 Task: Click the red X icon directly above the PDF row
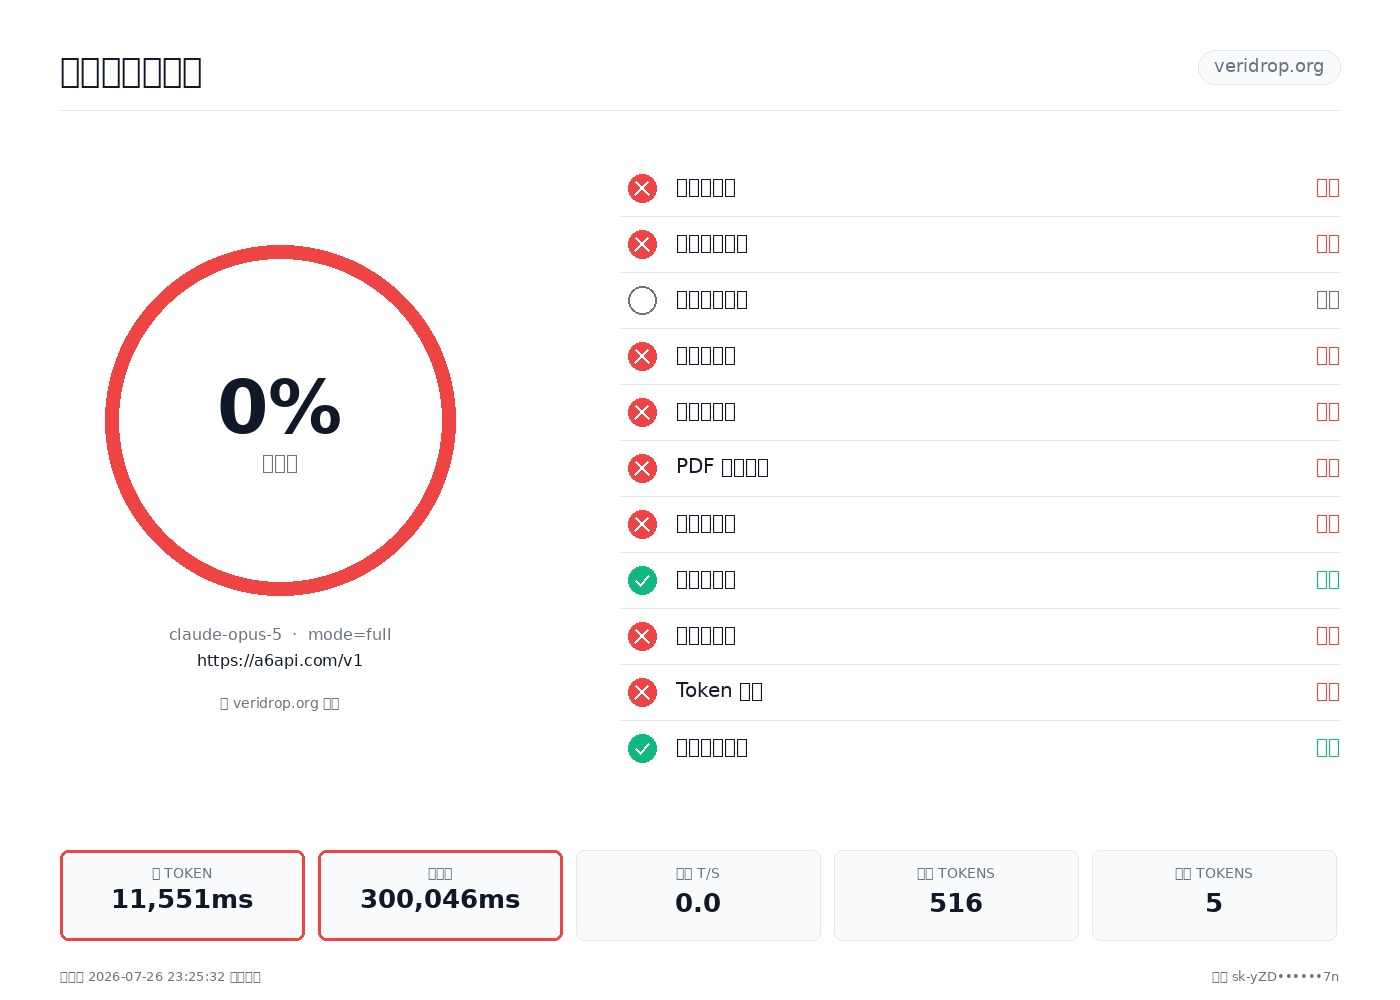(x=642, y=412)
